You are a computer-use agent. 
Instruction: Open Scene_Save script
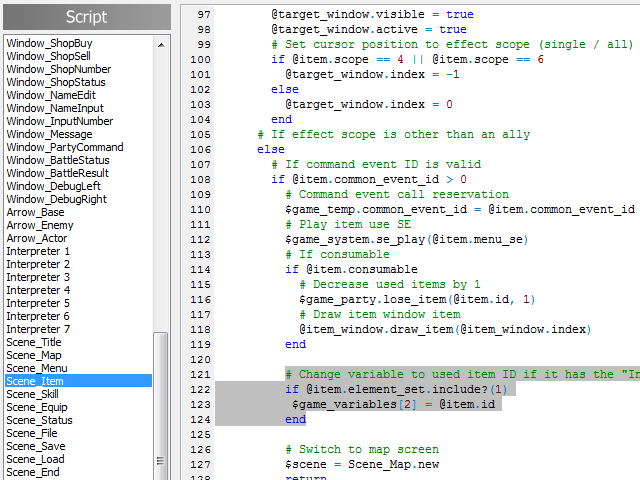click(36, 446)
